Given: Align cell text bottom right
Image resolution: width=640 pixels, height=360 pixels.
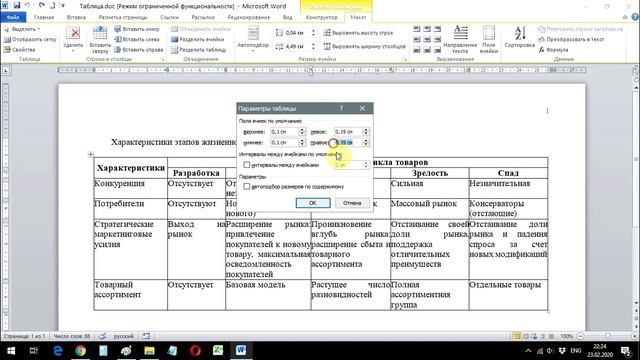Looking at the screenshot, I should (x=437, y=50).
